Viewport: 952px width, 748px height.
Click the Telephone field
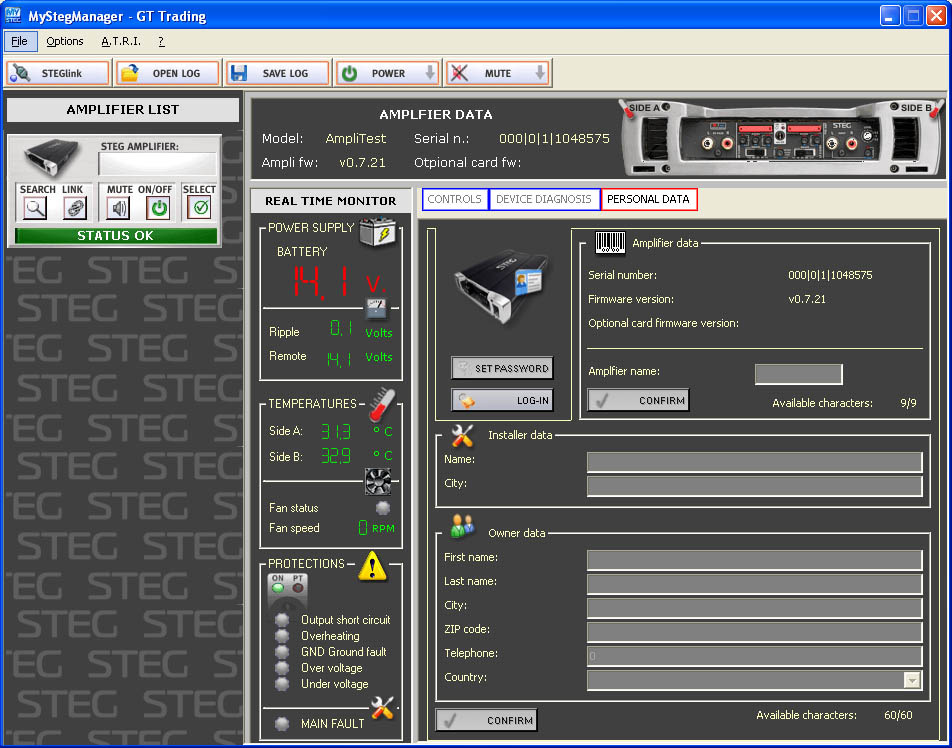(755, 656)
